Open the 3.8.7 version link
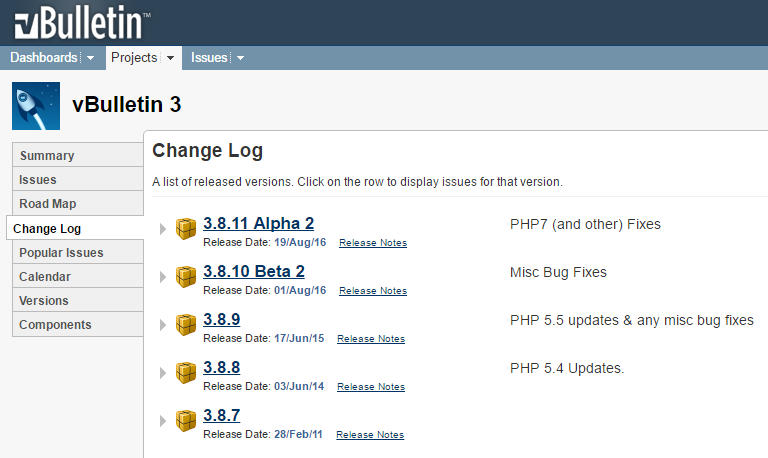Screen dimensions: 768x458 pyautogui.click(x=221, y=415)
